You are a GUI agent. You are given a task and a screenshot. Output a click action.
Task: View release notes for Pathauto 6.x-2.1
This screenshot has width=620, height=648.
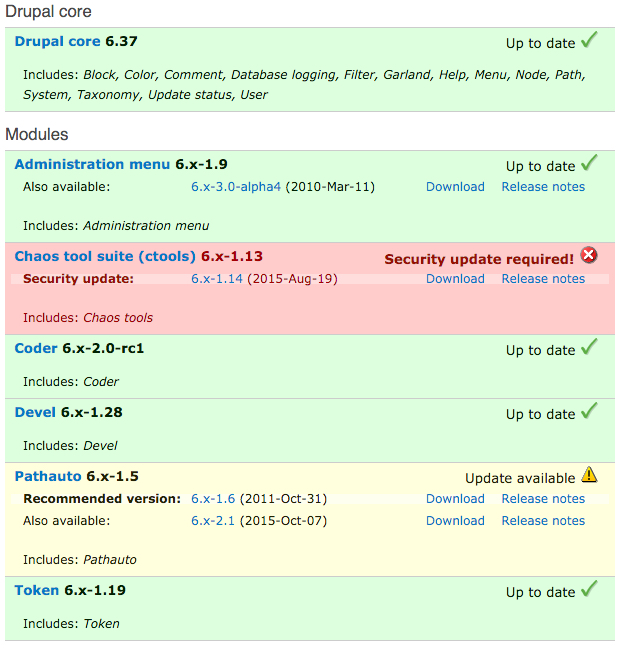point(543,521)
